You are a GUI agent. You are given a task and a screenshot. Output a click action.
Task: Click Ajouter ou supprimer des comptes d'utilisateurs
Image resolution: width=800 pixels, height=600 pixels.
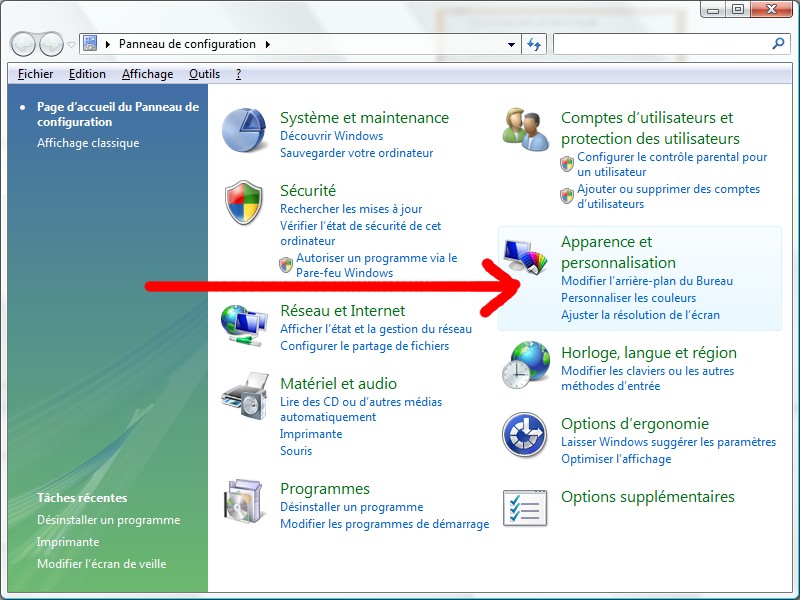click(x=668, y=196)
